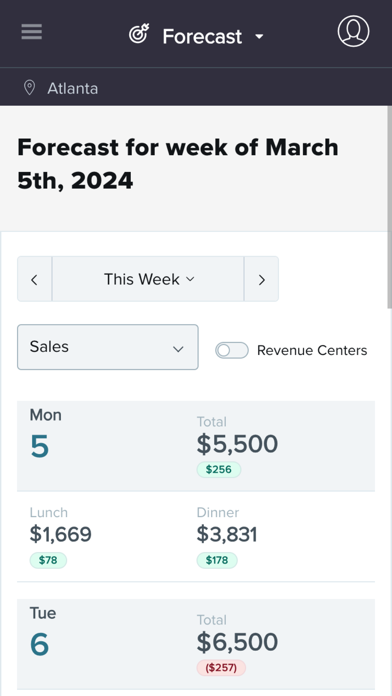Screen dimensions: 392x696
Task: Select the Atlanta location
Action: [x=73, y=88]
